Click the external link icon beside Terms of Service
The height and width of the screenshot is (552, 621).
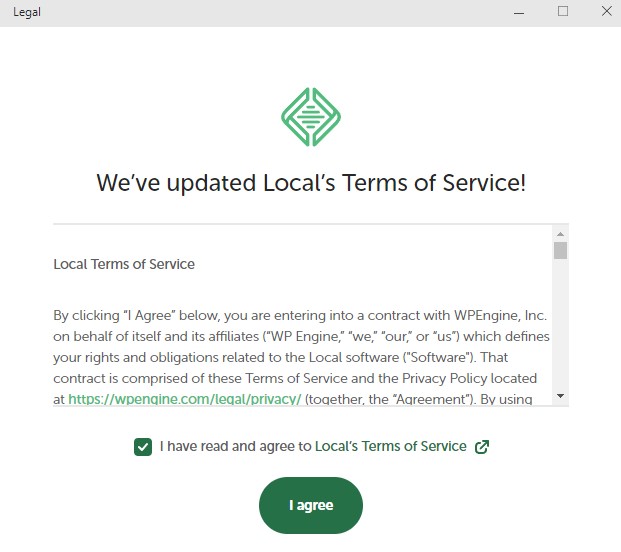pos(482,447)
